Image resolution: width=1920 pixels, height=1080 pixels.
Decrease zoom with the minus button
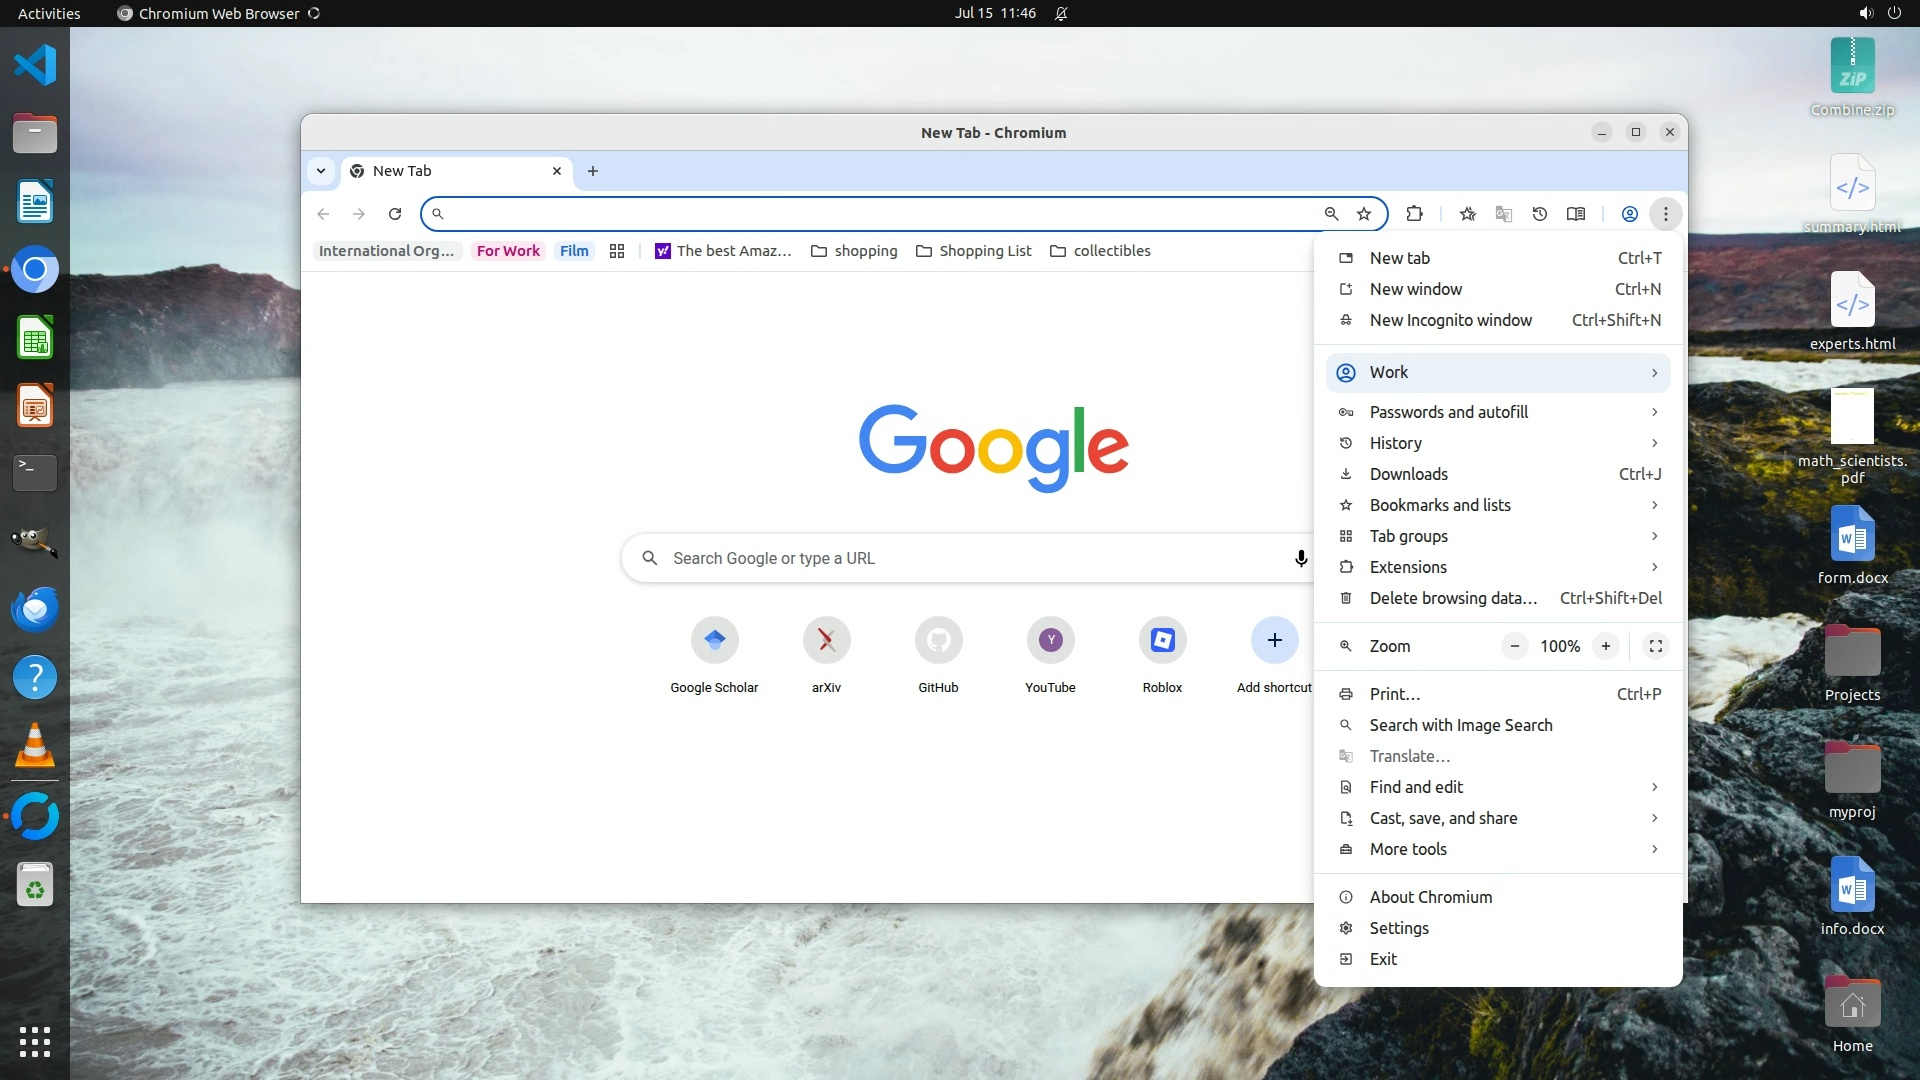(x=1515, y=646)
